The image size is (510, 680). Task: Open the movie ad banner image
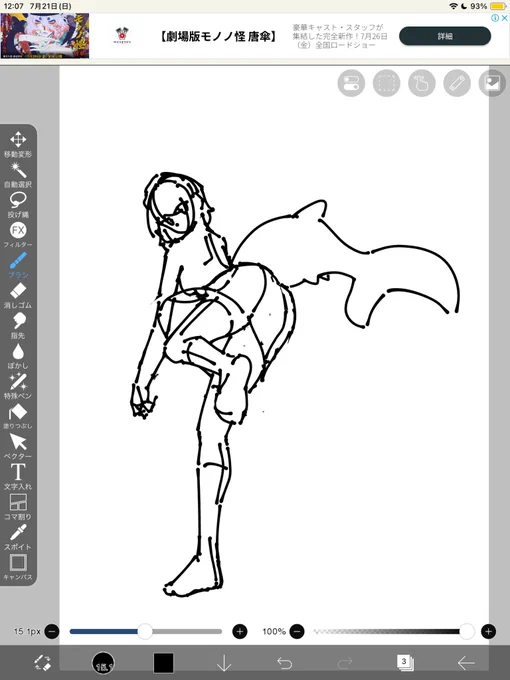pos(45,36)
